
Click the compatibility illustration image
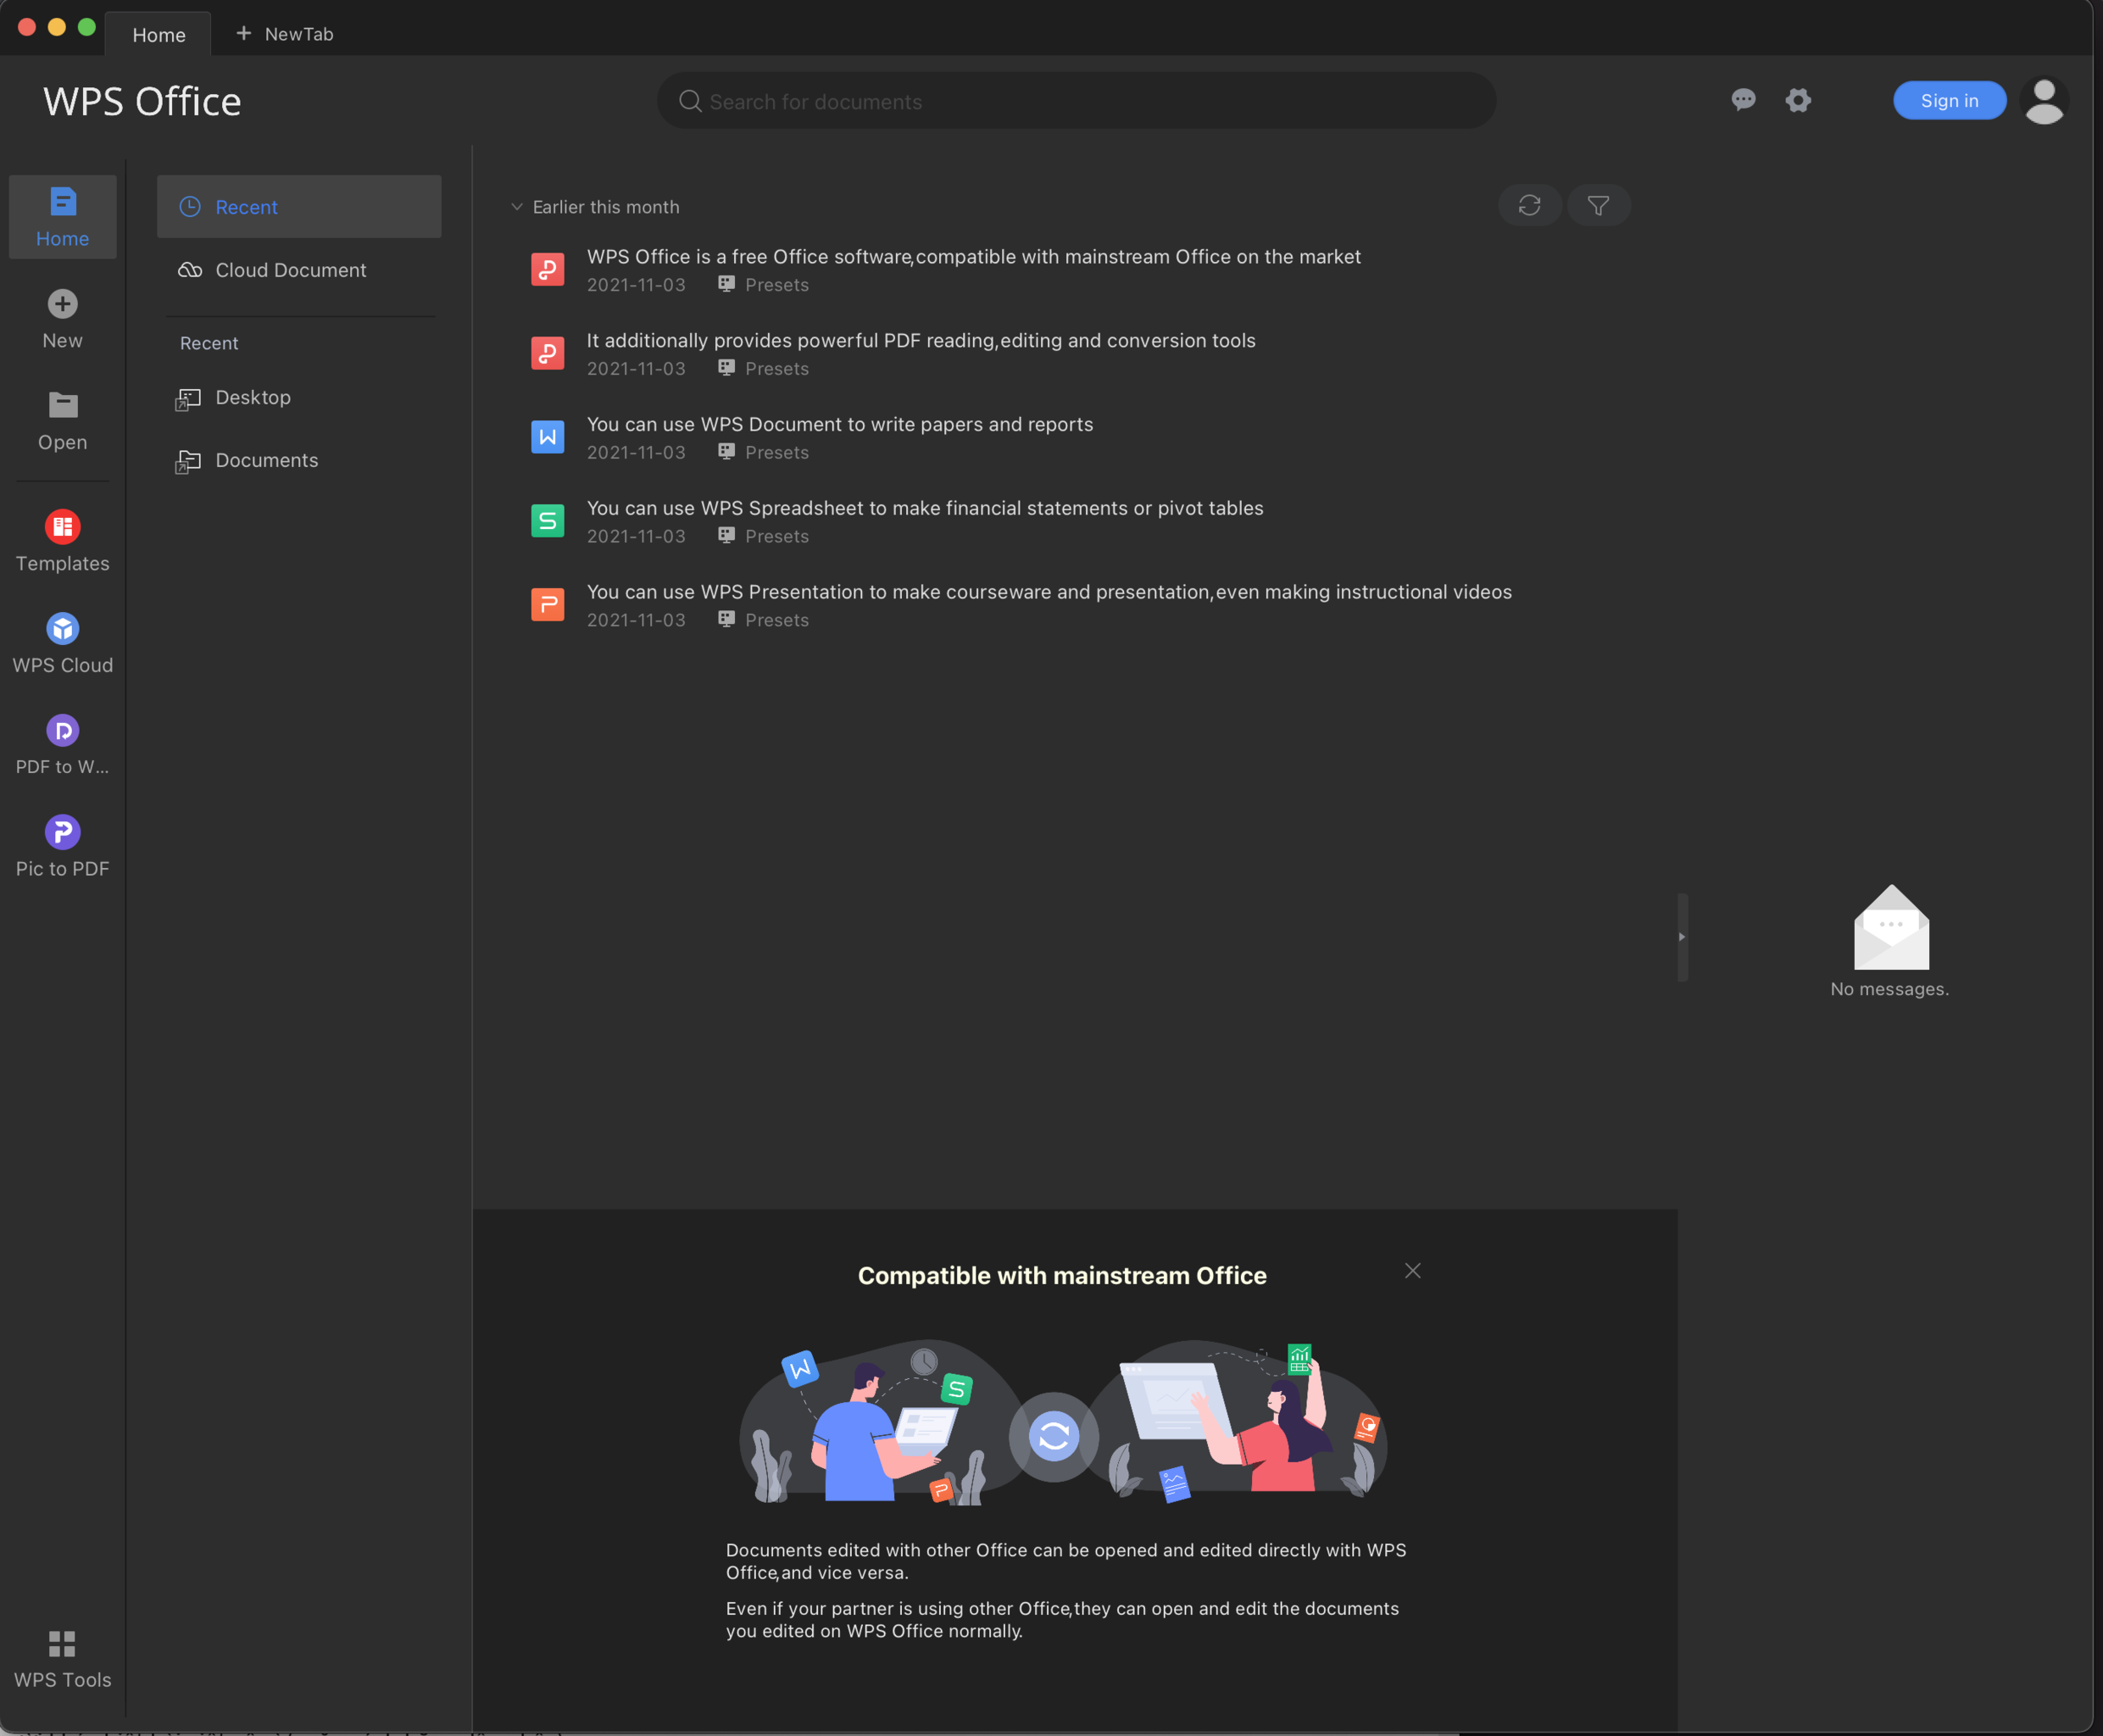[x=1062, y=1421]
